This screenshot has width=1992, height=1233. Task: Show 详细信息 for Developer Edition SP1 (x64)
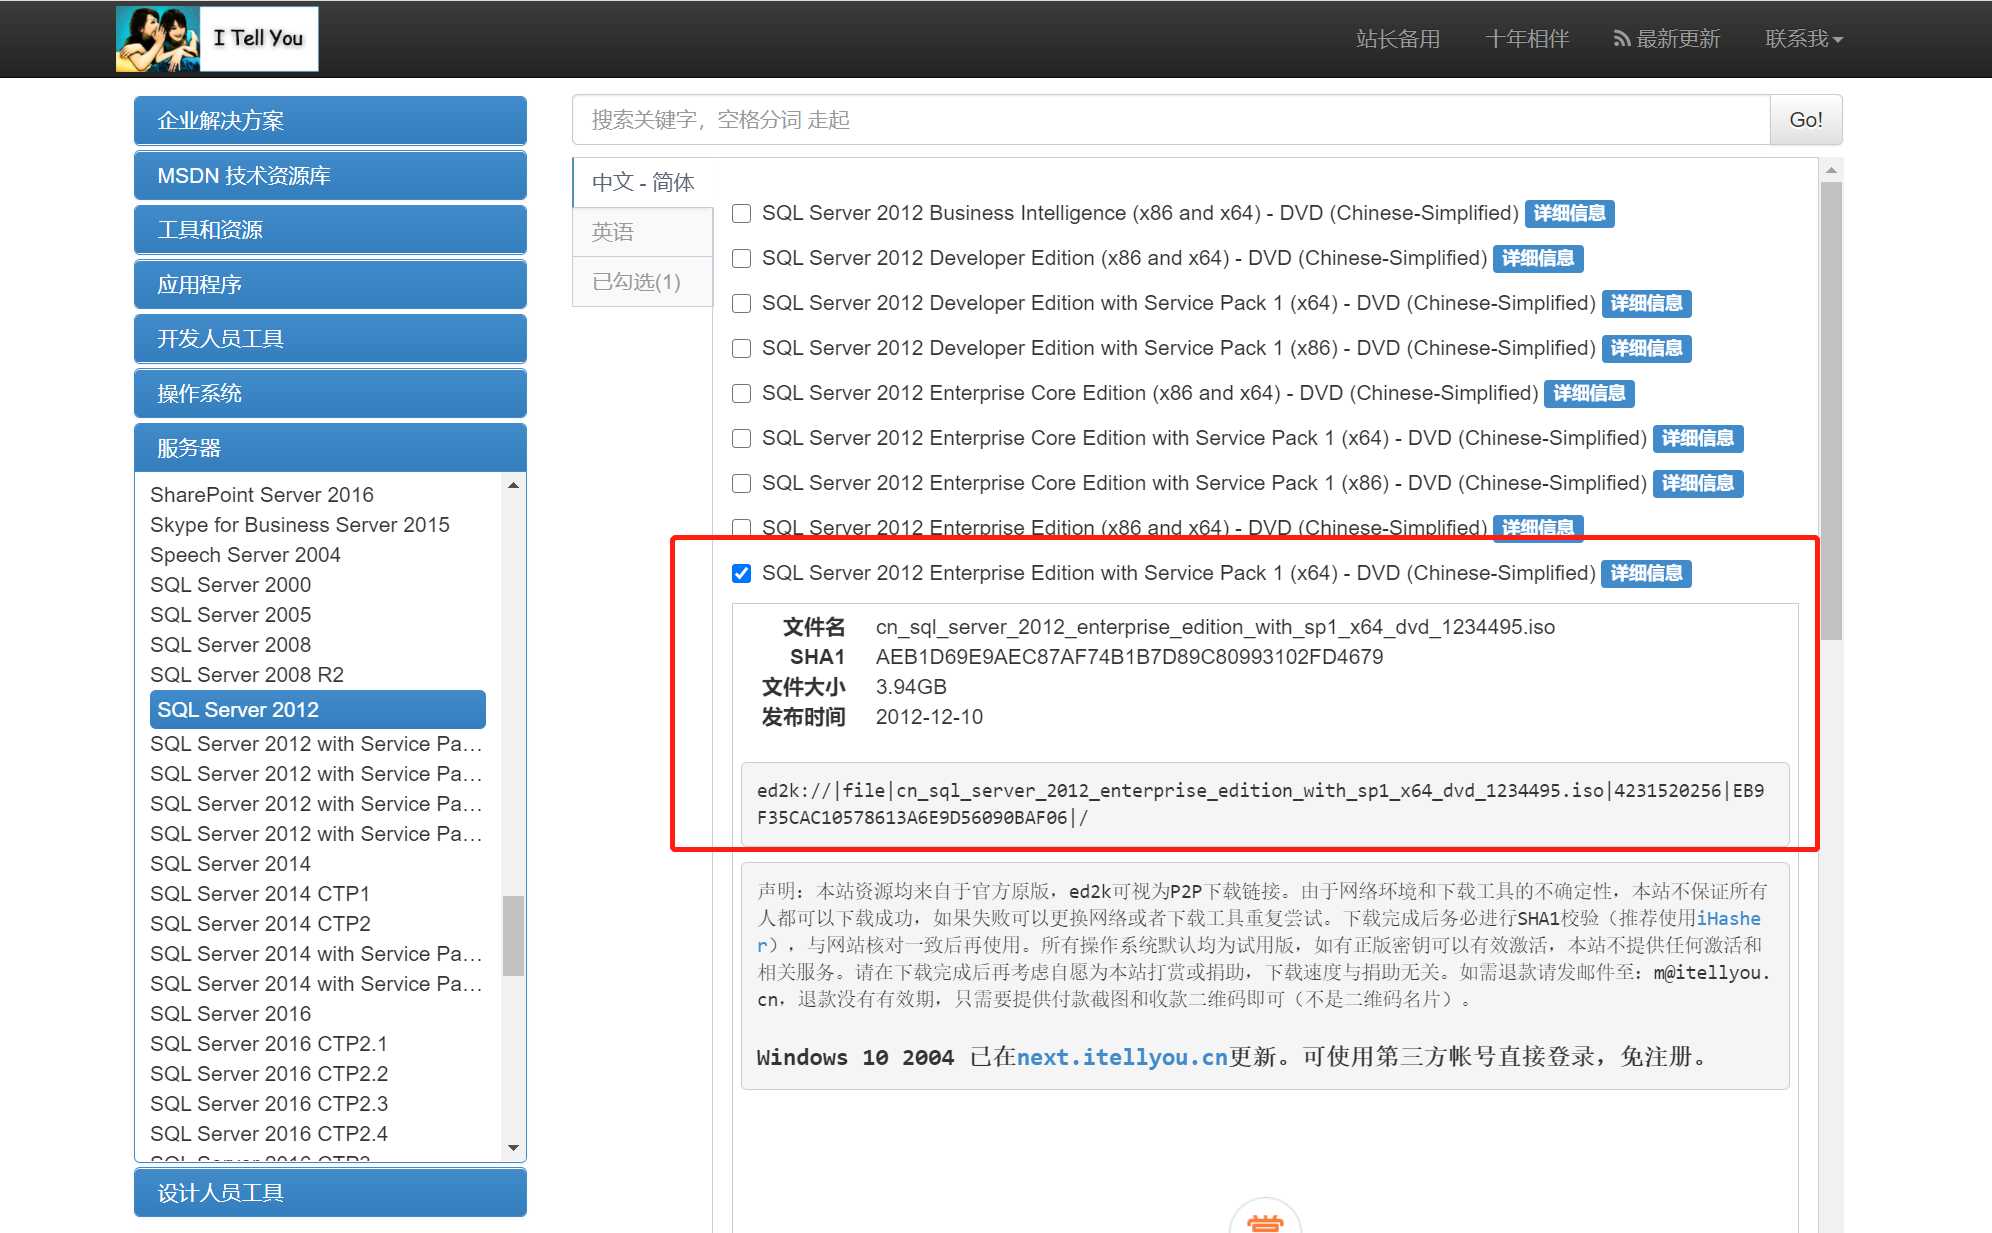(1646, 303)
